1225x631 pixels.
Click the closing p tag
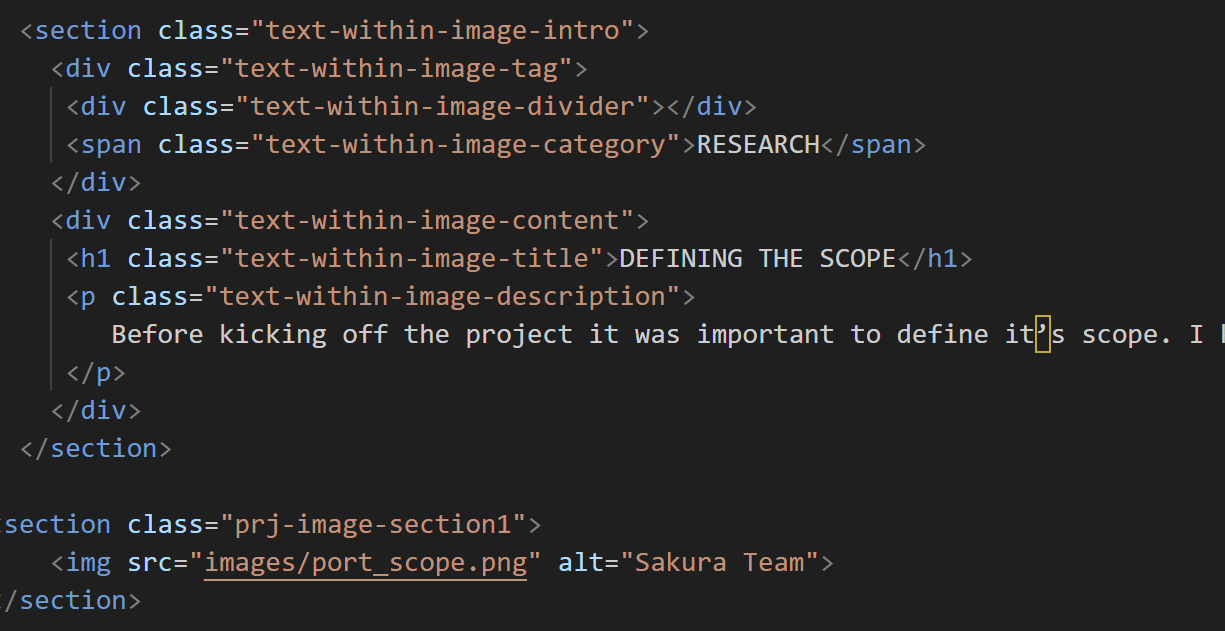pyautogui.click(x=97, y=372)
